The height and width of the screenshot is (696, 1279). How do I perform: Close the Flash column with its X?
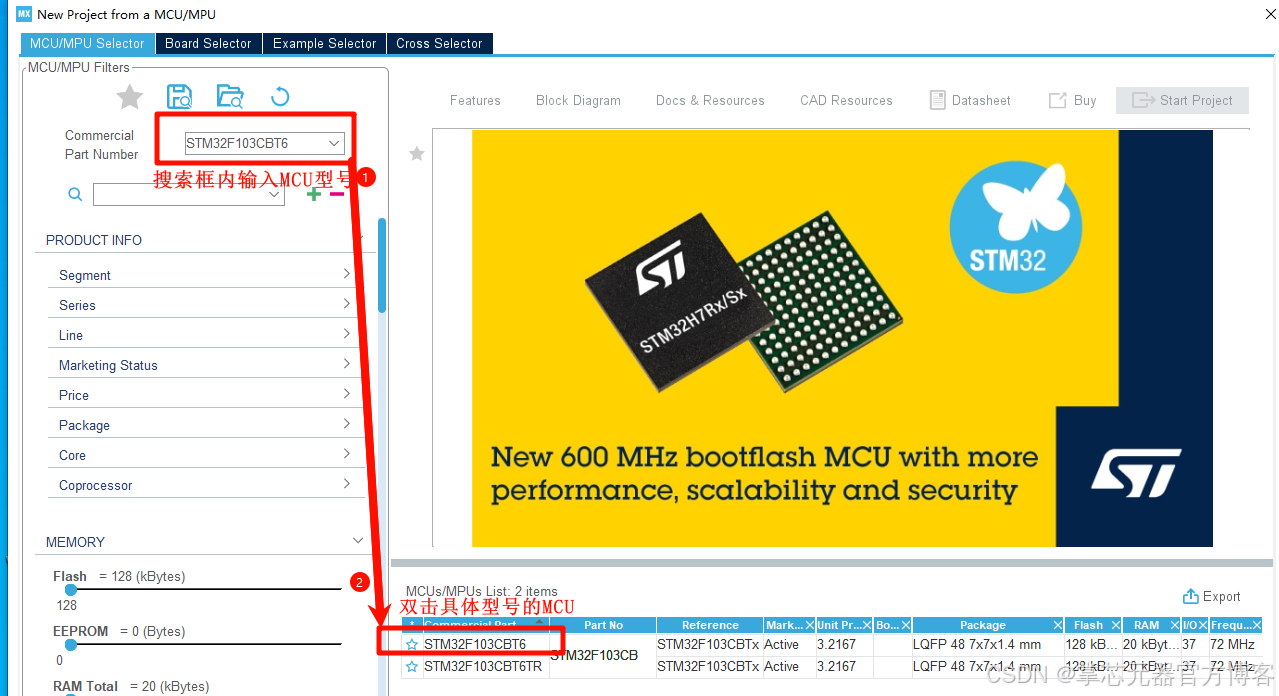point(1115,626)
